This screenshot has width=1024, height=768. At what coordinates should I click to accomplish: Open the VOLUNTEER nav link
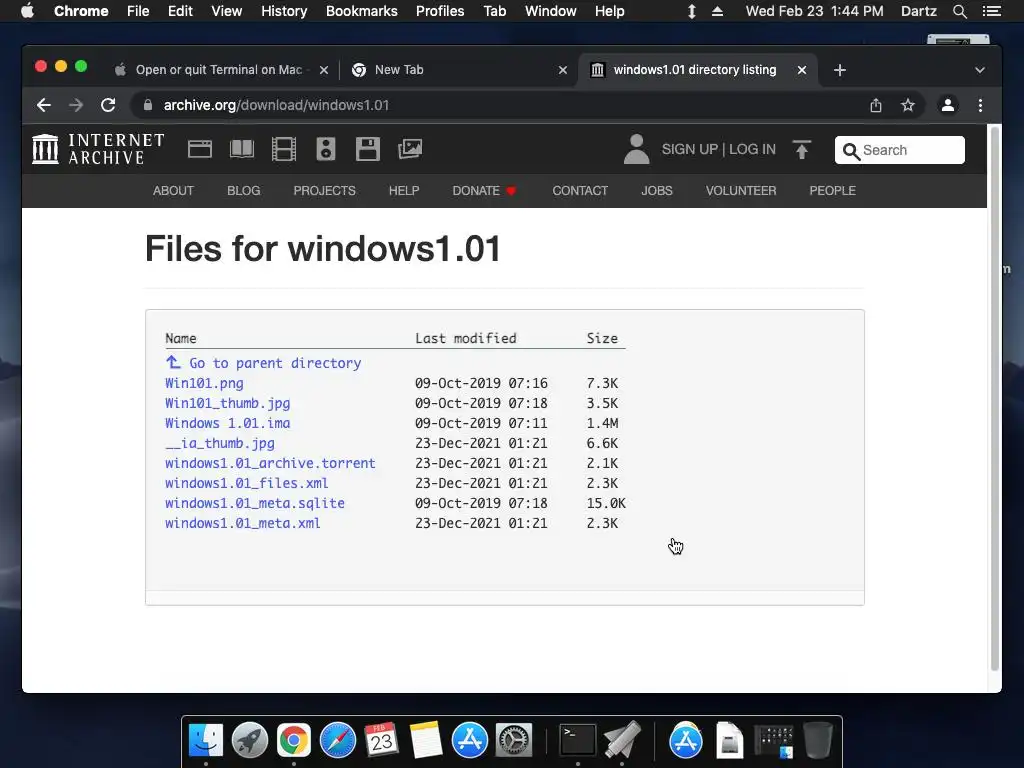[741, 191]
